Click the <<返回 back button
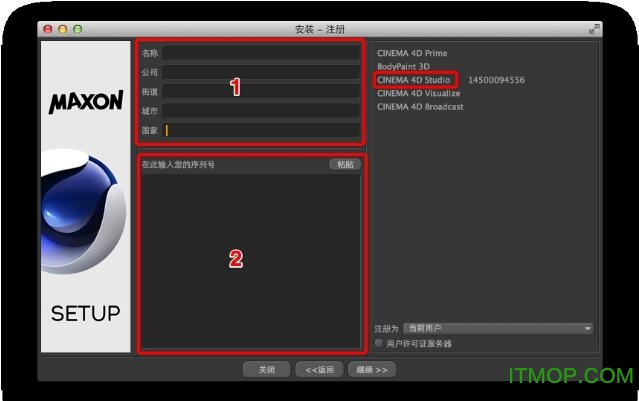Viewport: 639px width, 401px height. click(320, 370)
